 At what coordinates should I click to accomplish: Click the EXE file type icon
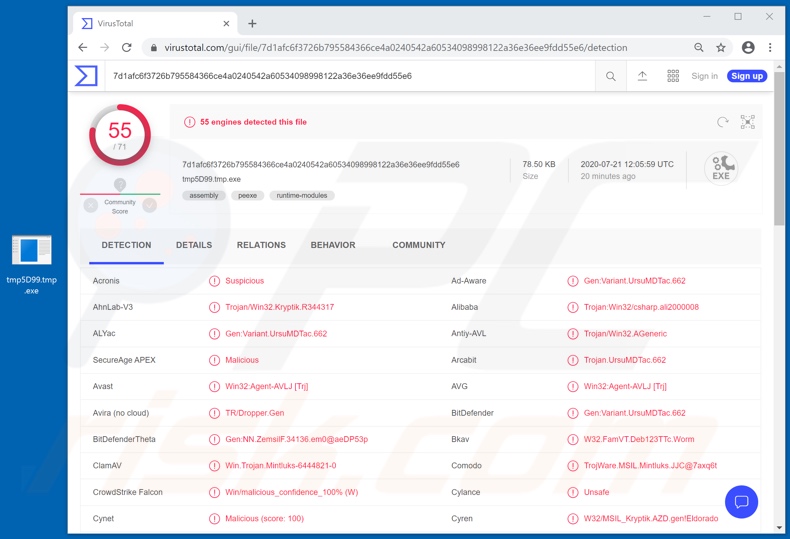(x=721, y=168)
